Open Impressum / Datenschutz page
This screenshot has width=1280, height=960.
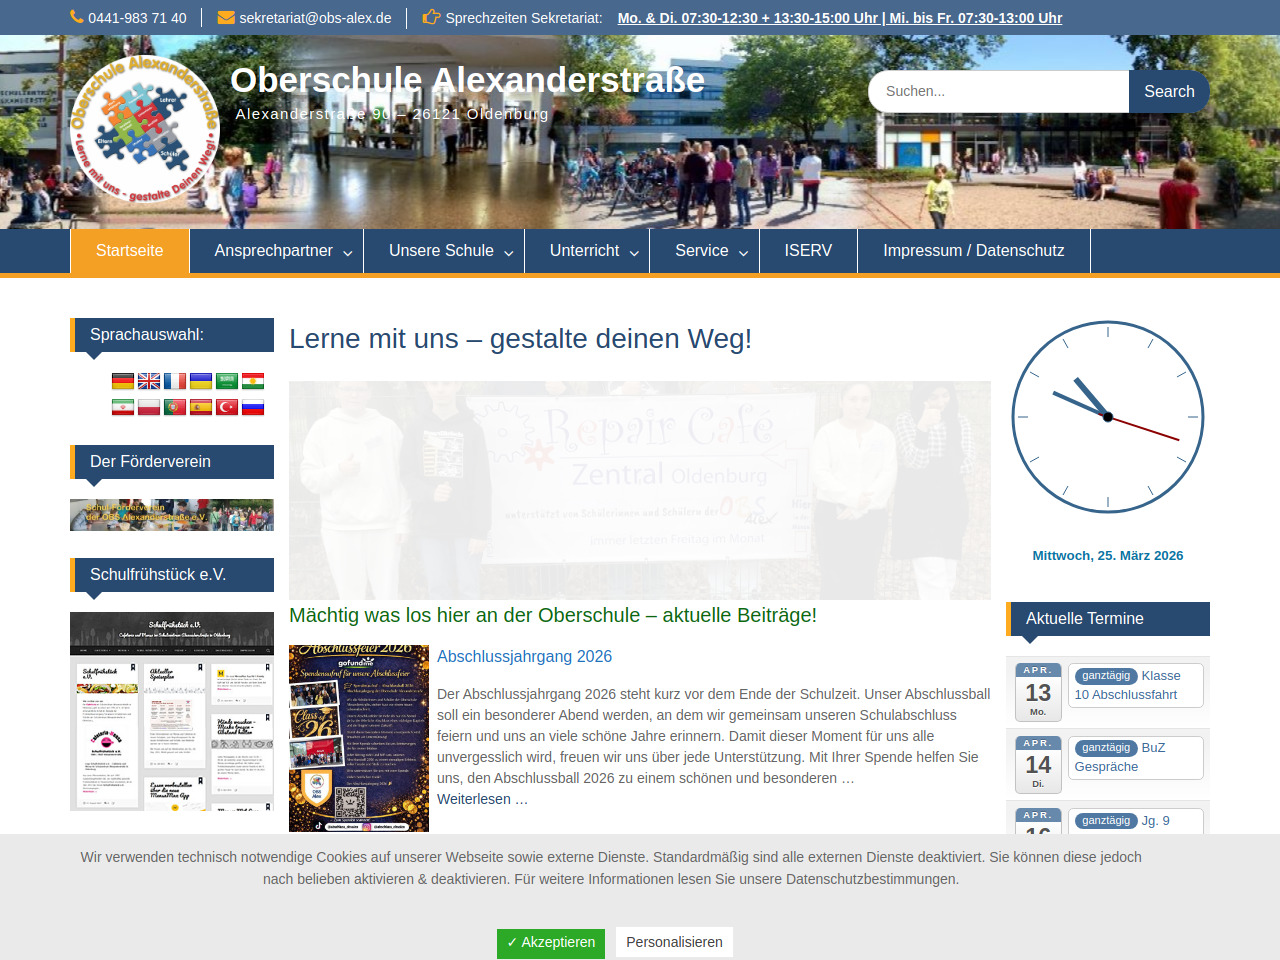[973, 251]
